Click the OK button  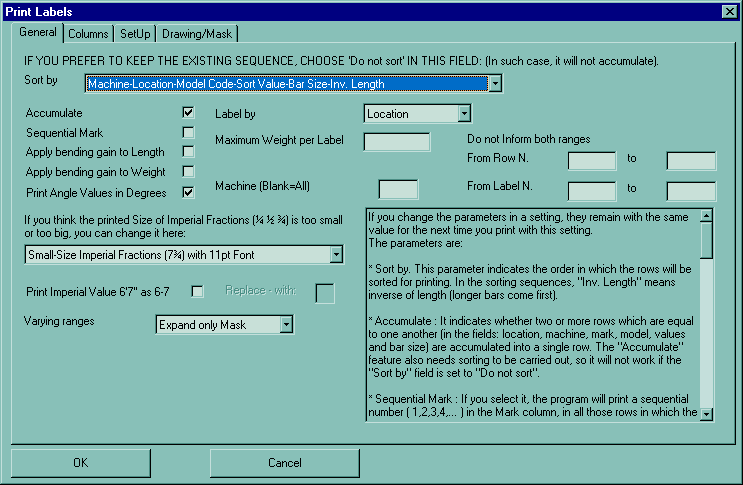[x=80, y=463]
